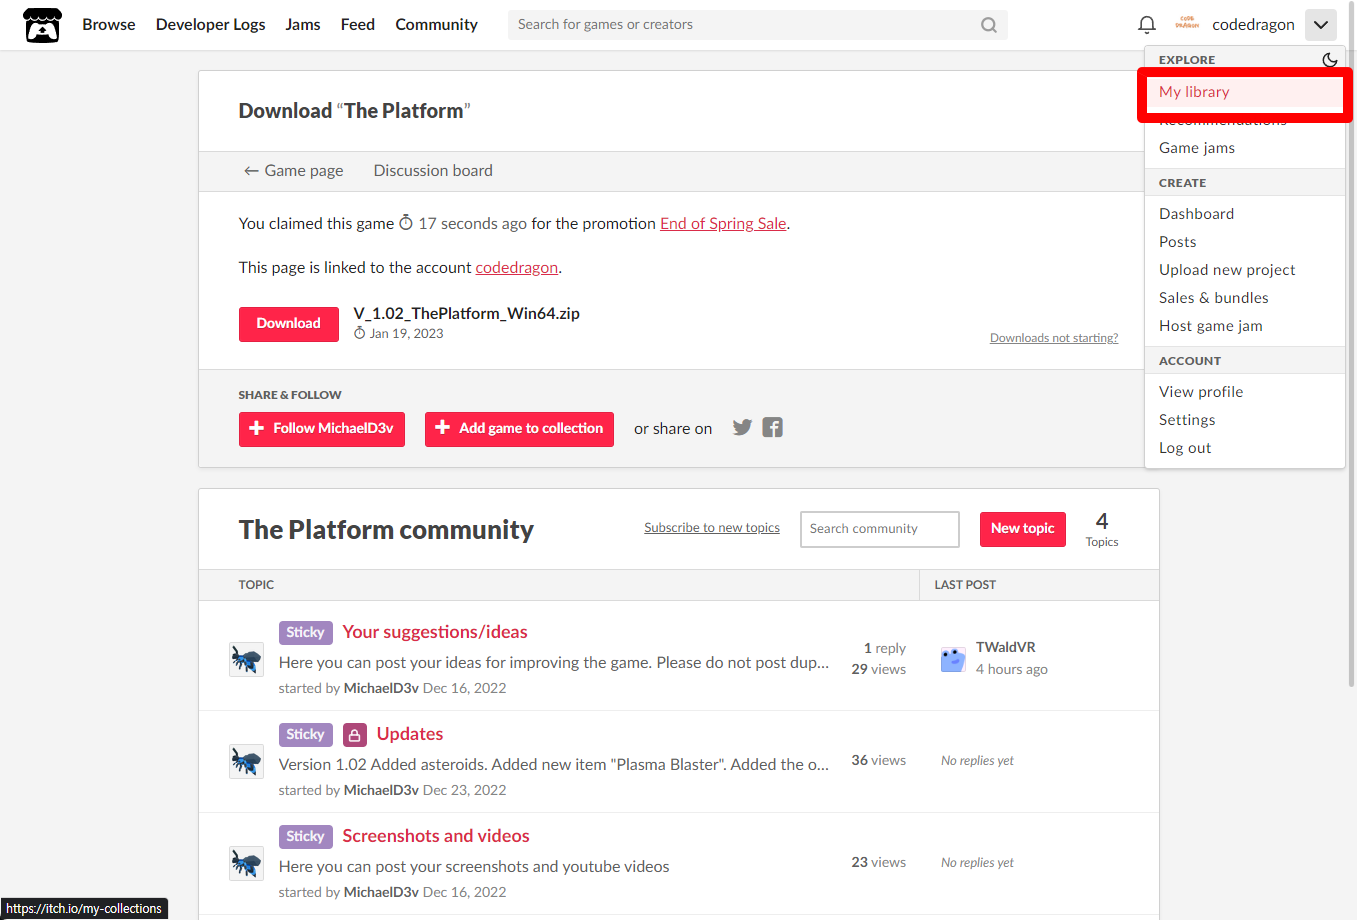
Task: Select My library in dropdown
Action: coord(1244,92)
